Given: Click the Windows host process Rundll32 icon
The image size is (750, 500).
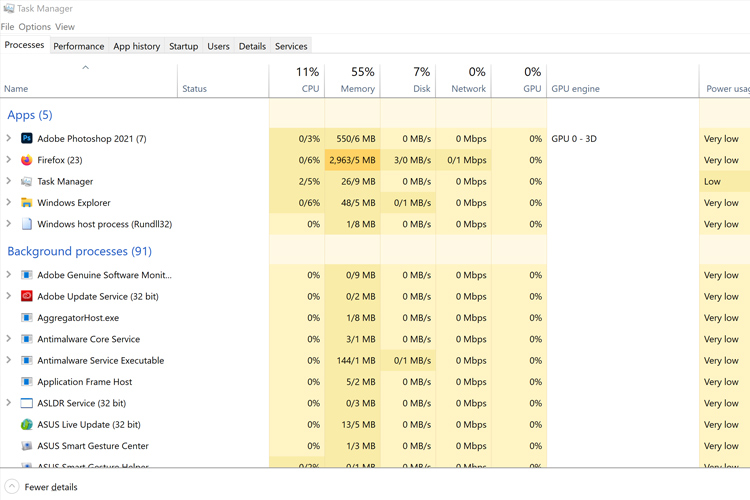Looking at the screenshot, I should 27,224.
